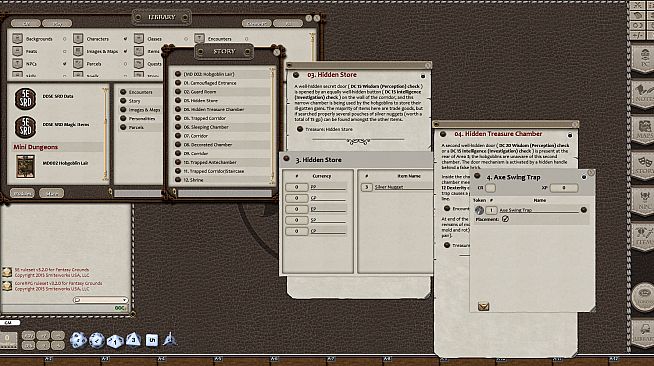Toggle the Parcels sidebar visibility checkbox
Screen dimensions: 654x366
coord(125,64)
